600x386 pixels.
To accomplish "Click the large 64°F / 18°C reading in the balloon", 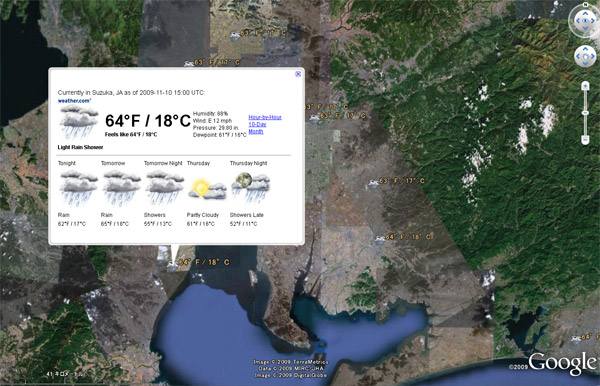I will (148, 121).
